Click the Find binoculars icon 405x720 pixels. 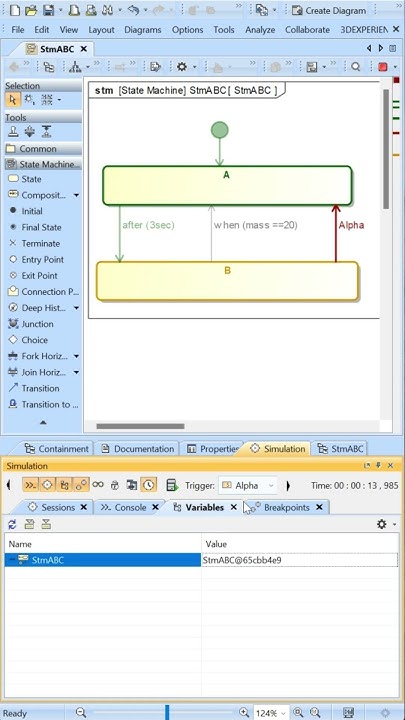pos(107,10)
